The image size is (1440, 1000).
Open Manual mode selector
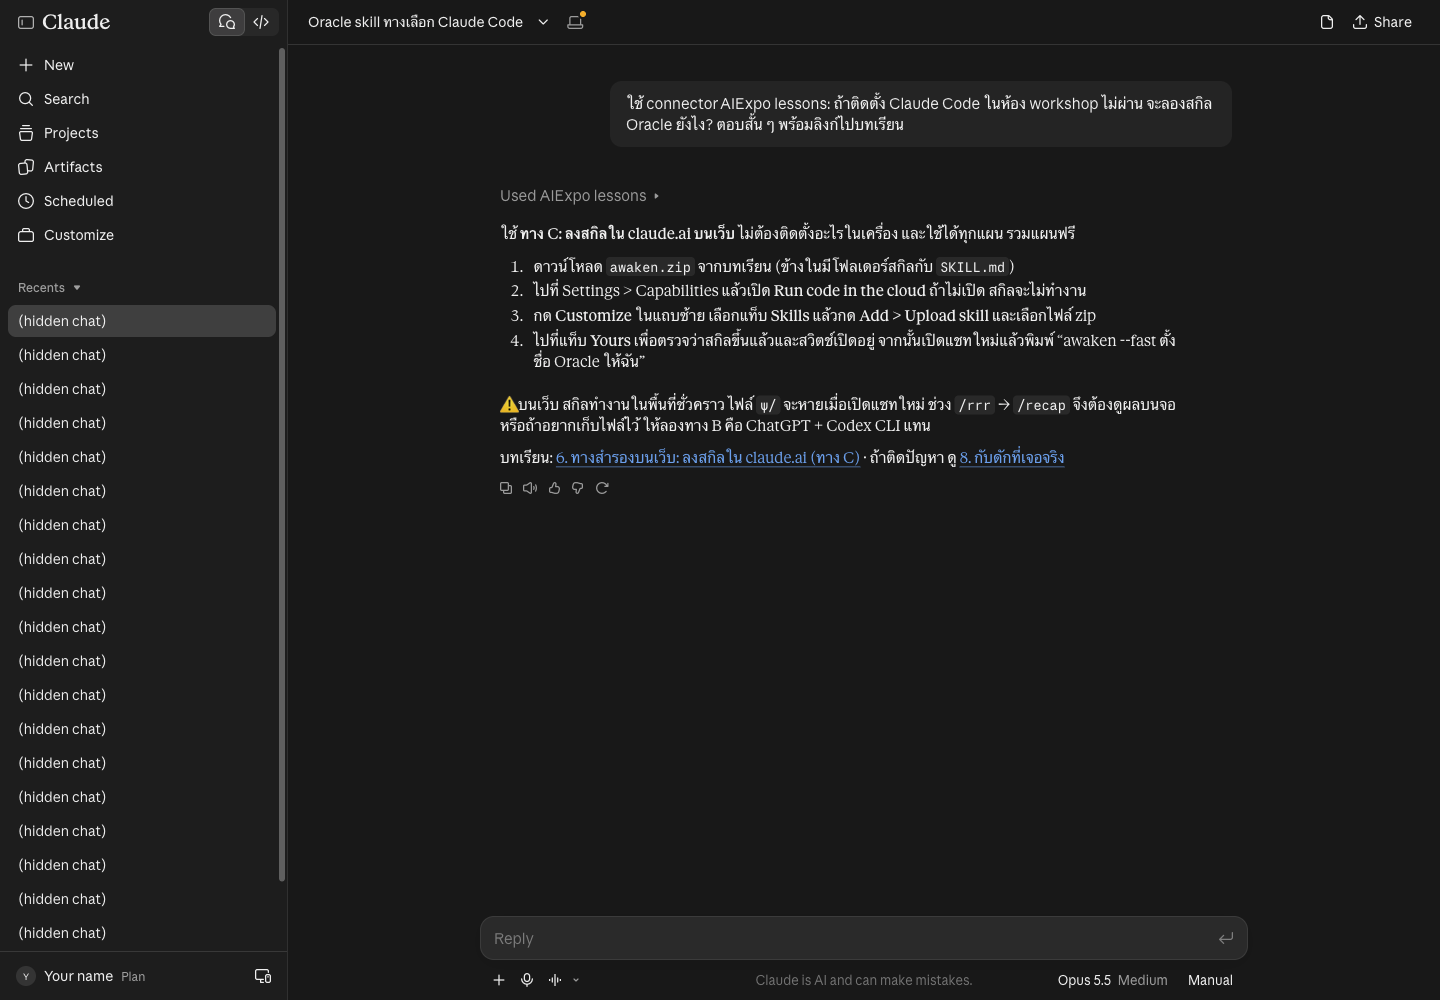[x=1210, y=980]
